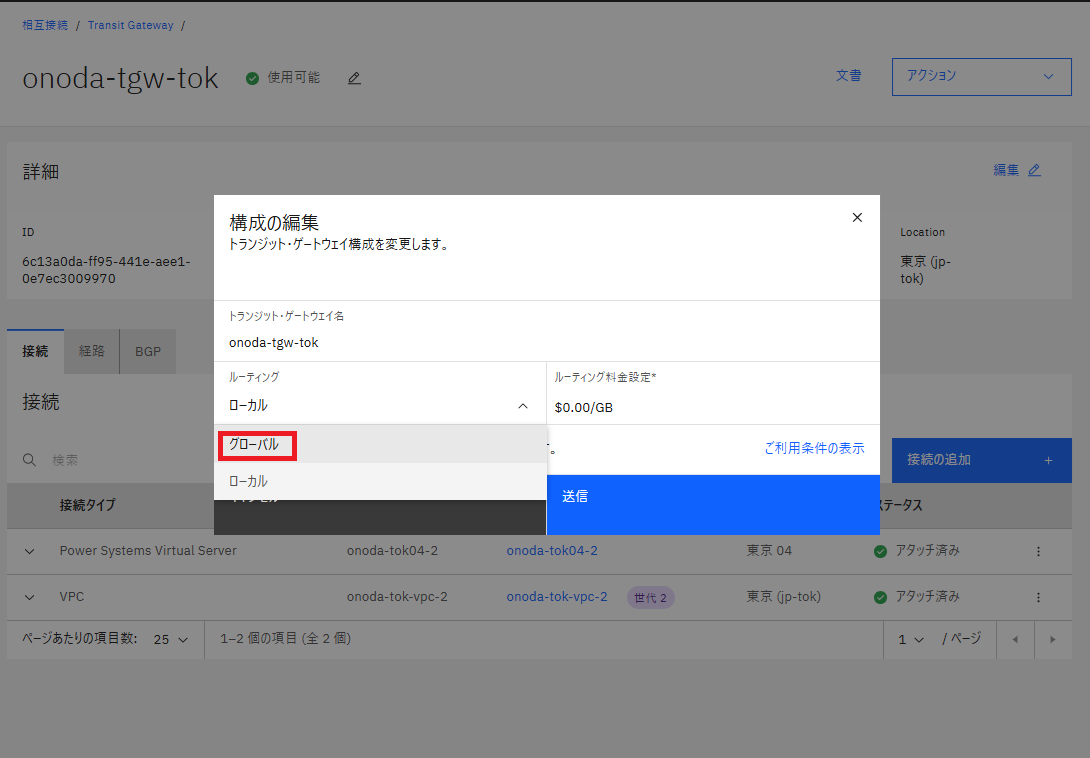The image size is (1090, 758).
Task: Click attached status icon for onoda-tok04-2
Action: click(880, 551)
